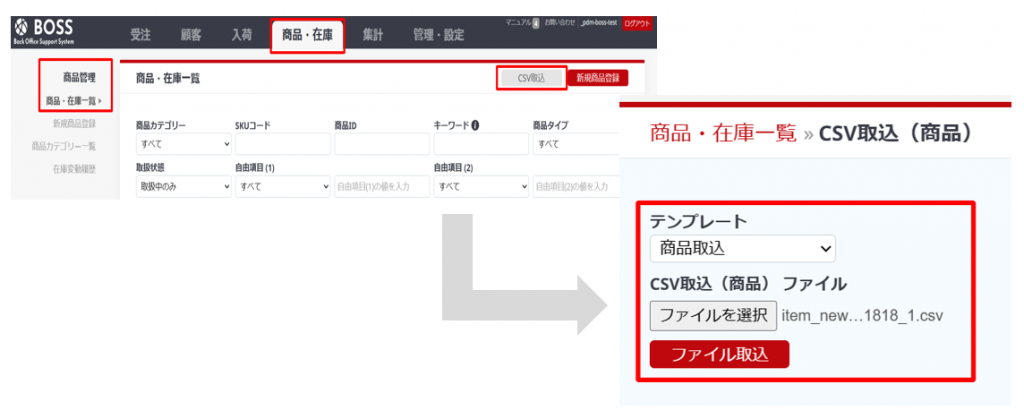Click the 商品・在庫一覧 breadcrumb link
1024x410 pixels.
(723, 133)
